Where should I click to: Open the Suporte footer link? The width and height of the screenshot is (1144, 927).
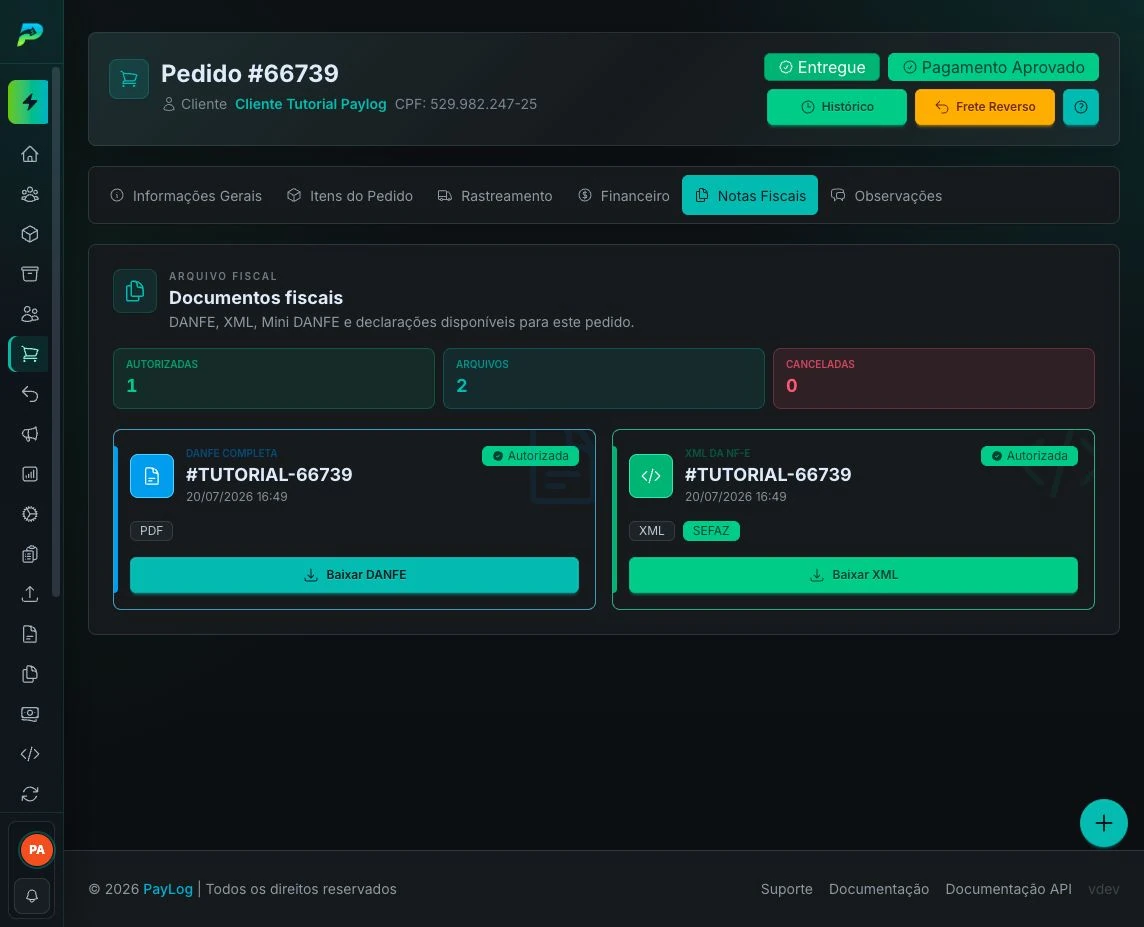tap(786, 889)
